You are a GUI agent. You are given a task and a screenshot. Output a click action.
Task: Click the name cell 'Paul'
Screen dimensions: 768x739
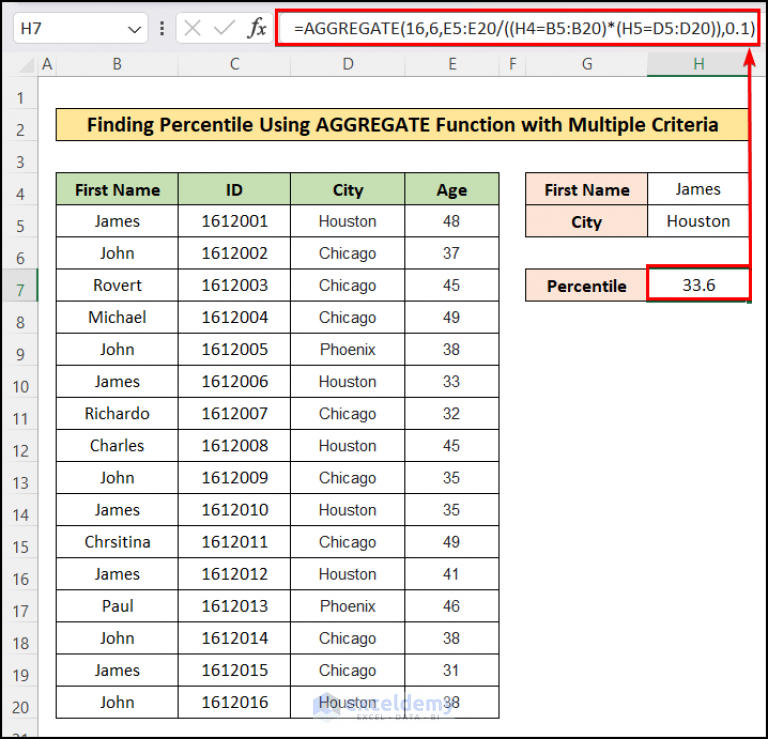click(117, 606)
